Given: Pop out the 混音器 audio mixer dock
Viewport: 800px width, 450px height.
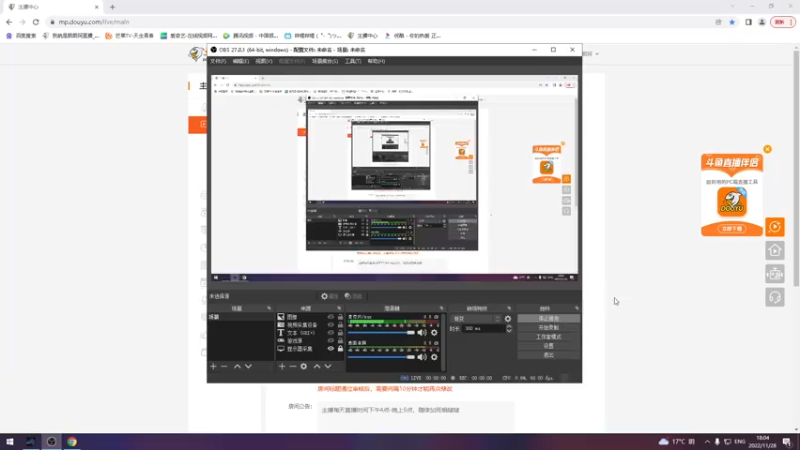Looking at the screenshot, I should 442,308.
